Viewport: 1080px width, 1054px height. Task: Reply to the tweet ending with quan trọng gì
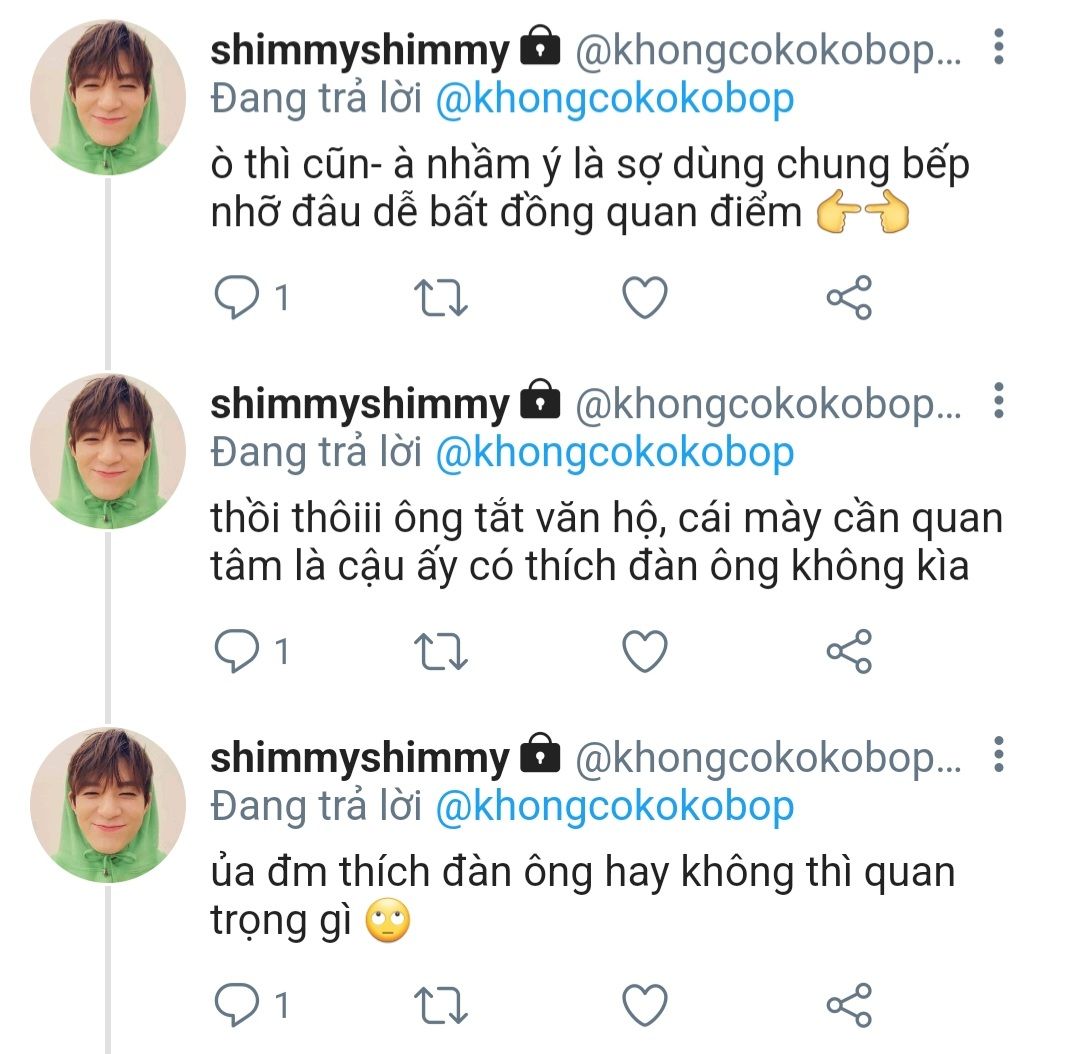237,1005
